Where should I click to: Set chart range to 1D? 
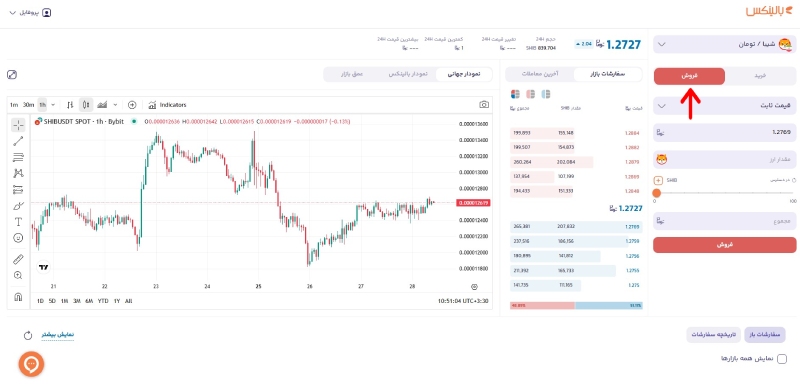(x=39, y=301)
